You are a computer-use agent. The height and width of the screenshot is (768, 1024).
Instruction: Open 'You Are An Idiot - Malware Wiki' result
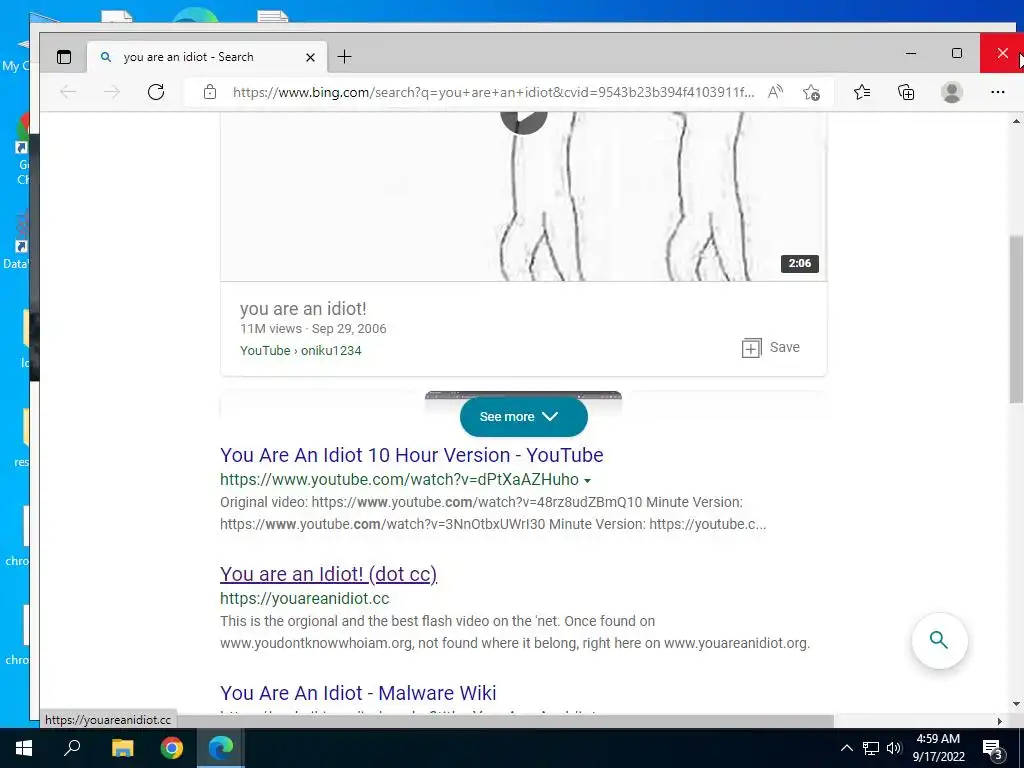pos(358,692)
